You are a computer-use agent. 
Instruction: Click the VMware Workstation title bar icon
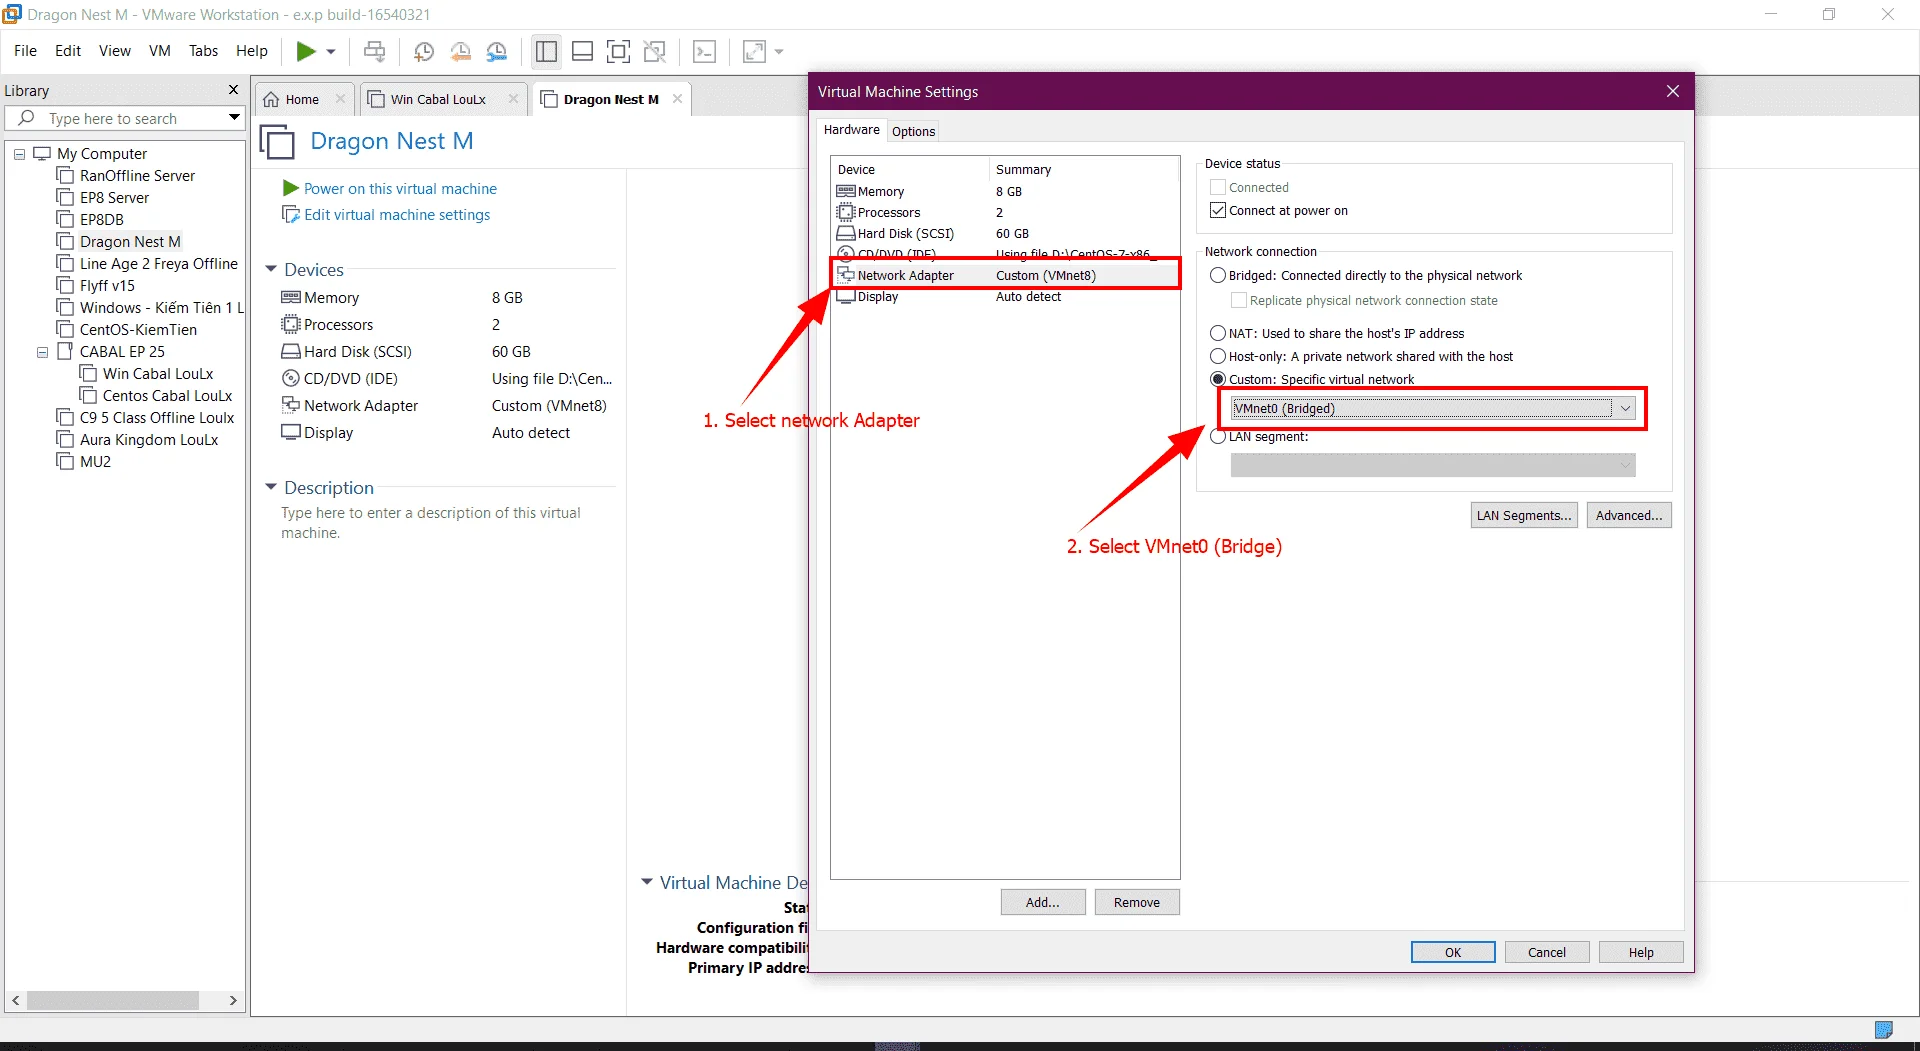pos(12,14)
